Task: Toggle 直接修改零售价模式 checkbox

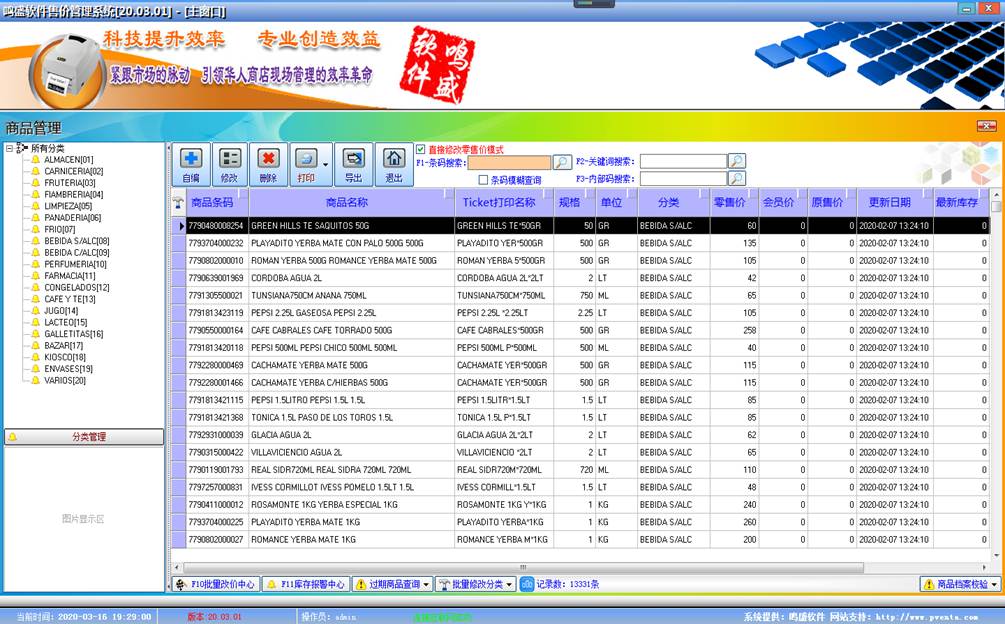Action: (x=421, y=149)
